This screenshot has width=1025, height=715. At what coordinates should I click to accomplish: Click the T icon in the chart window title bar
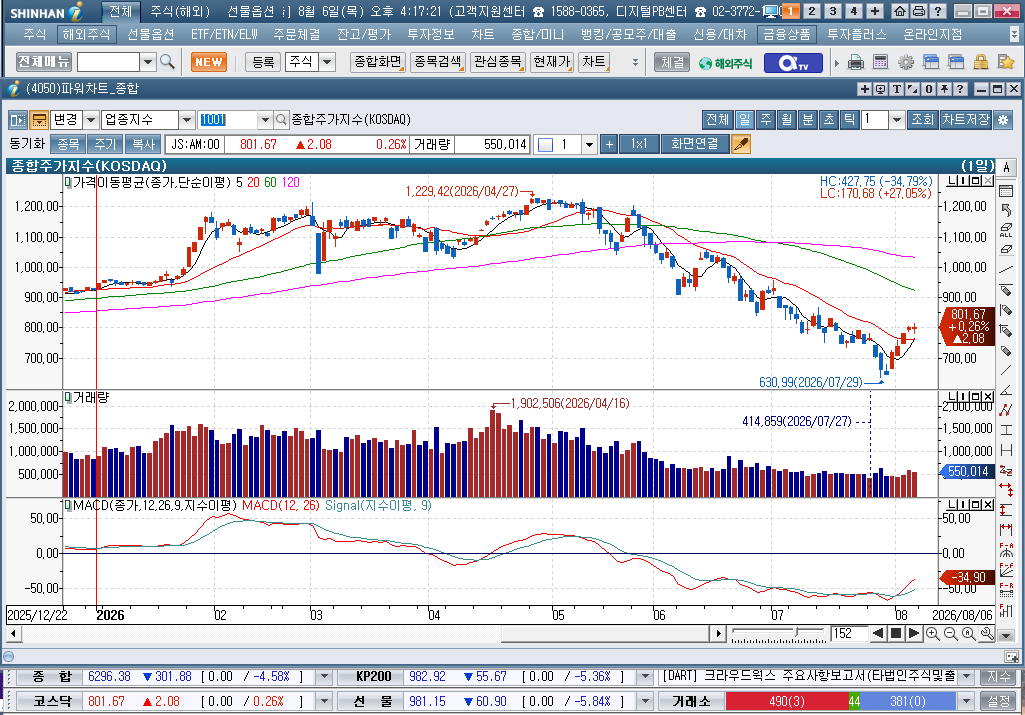click(x=896, y=89)
